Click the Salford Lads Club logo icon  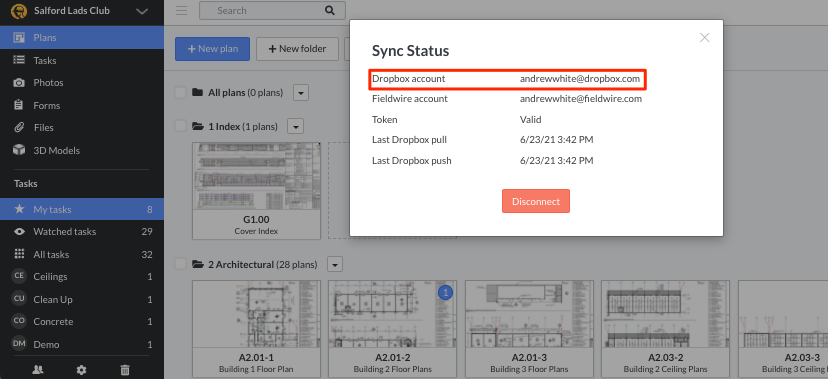(x=19, y=11)
